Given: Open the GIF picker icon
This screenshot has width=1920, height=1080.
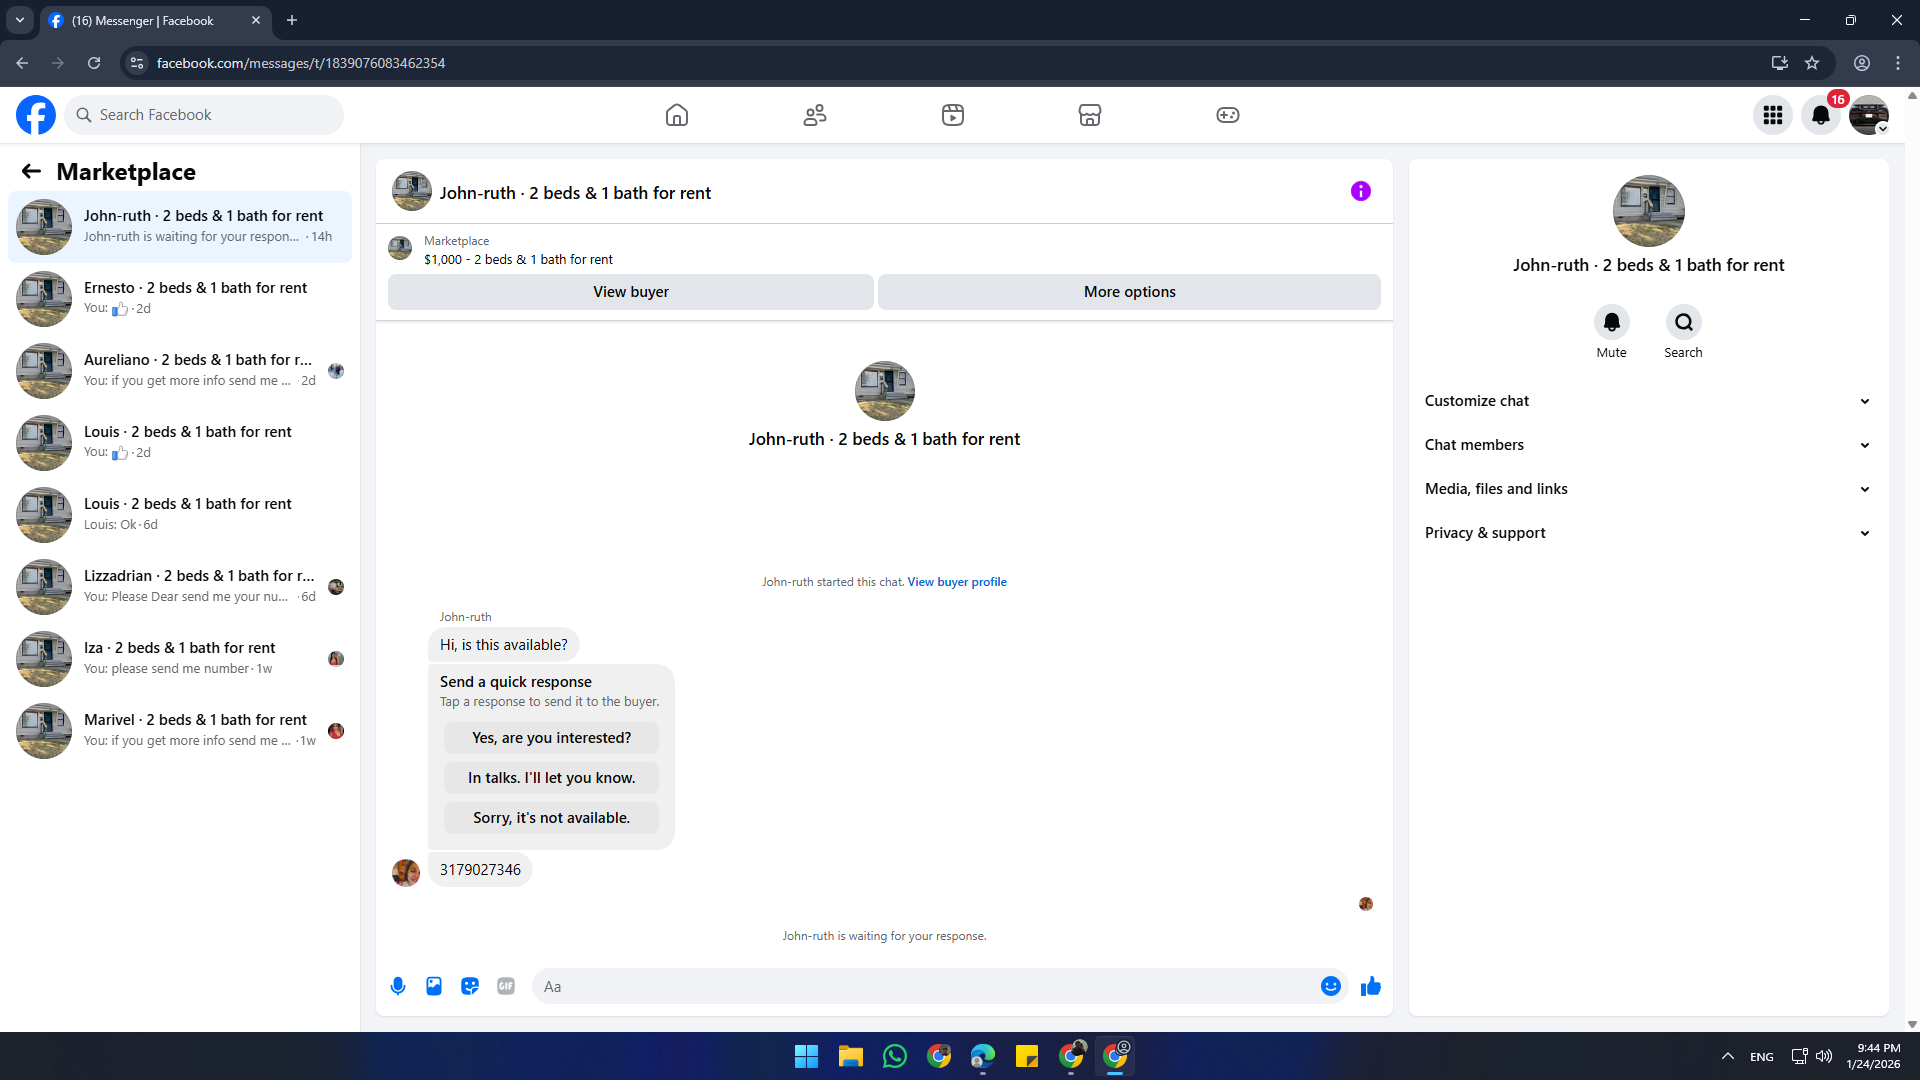Looking at the screenshot, I should (x=506, y=986).
